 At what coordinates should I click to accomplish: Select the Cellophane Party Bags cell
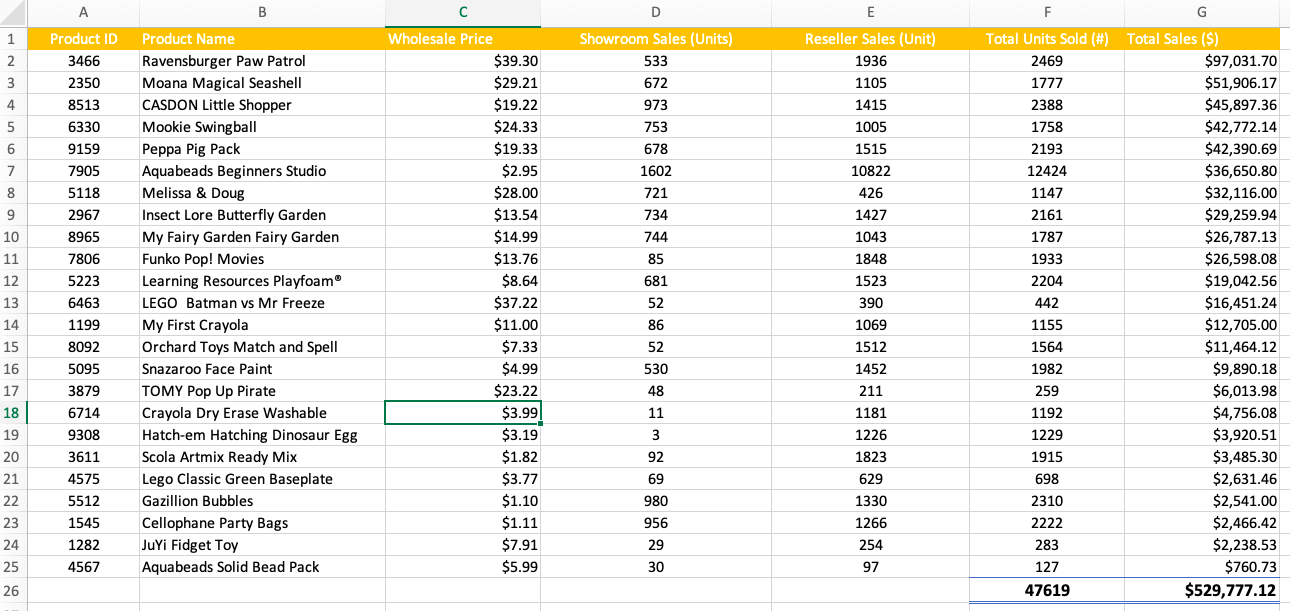coord(262,523)
